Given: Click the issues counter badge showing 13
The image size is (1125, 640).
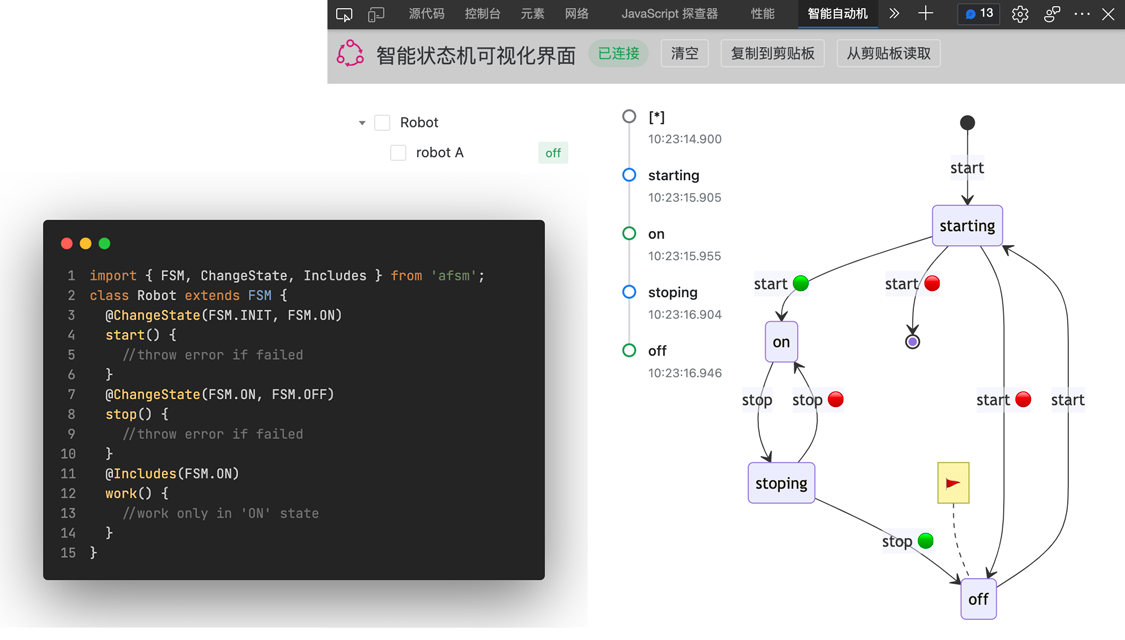Looking at the screenshot, I should [978, 13].
